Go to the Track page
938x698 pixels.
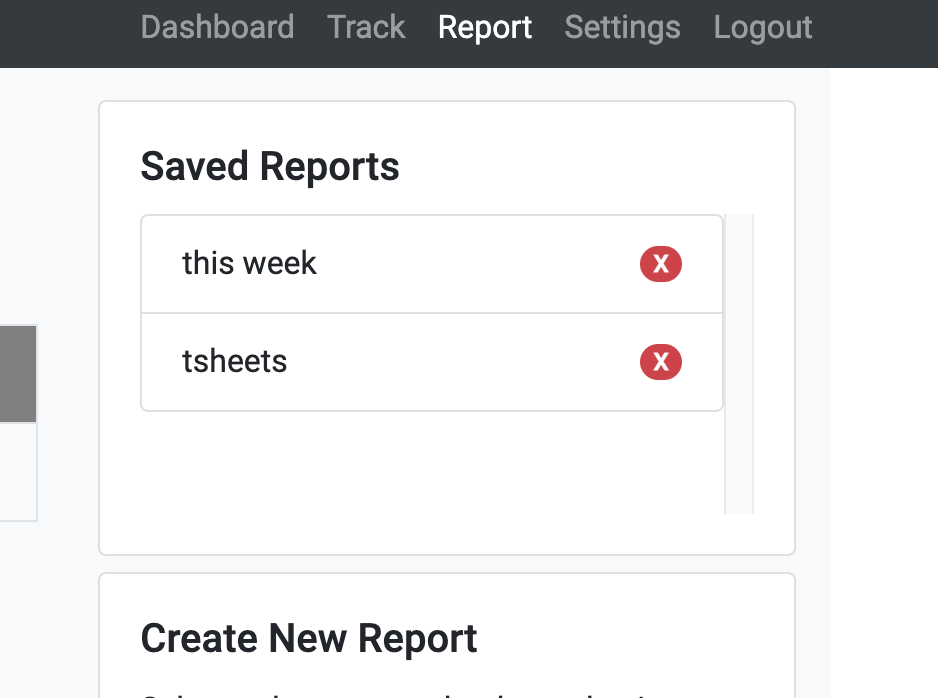[x=366, y=28]
